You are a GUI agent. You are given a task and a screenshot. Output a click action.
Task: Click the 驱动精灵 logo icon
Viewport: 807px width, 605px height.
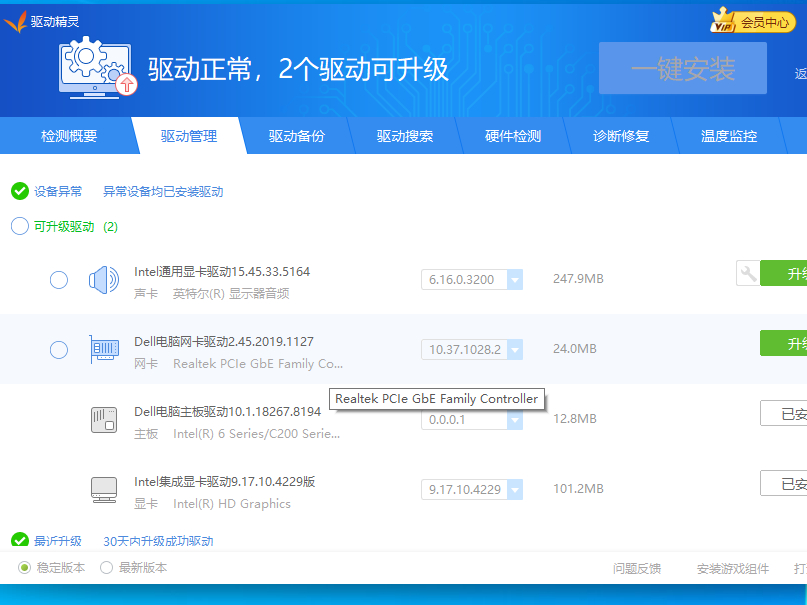click(15, 22)
